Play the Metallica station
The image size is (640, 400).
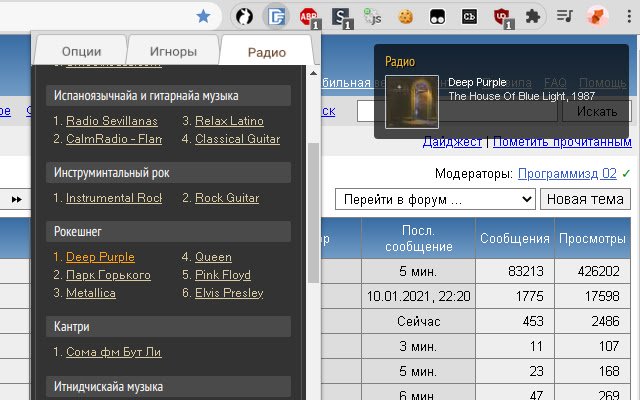click(91, 293)
